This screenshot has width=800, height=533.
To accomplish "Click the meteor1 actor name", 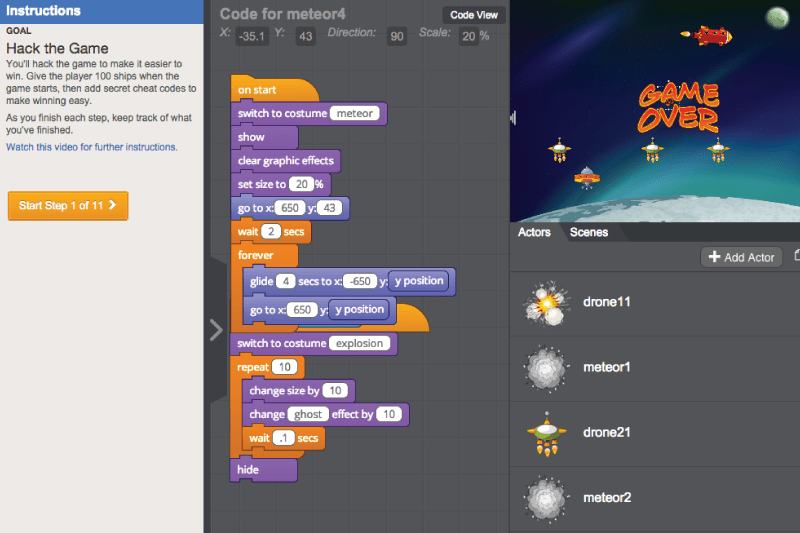I will (607, 367).
